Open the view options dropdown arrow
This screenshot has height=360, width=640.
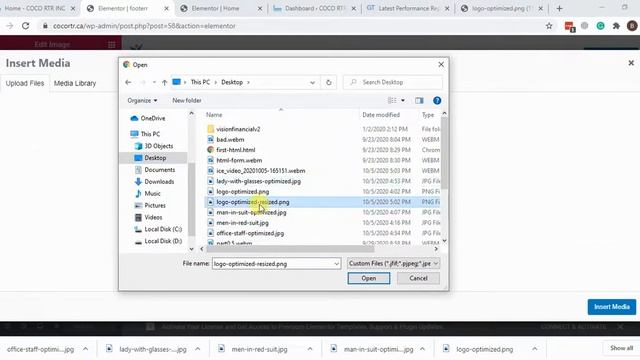(x=403, y=100)
